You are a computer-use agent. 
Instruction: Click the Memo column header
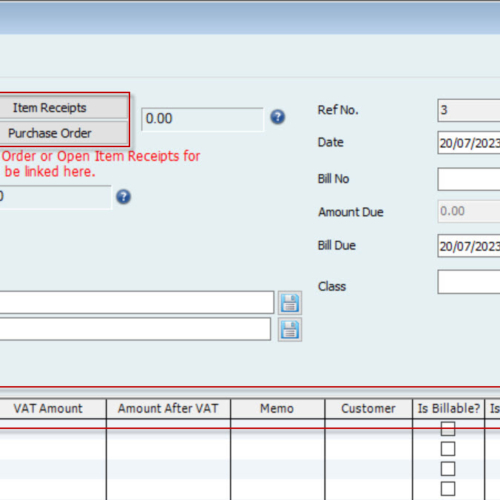tap(277, 409)
